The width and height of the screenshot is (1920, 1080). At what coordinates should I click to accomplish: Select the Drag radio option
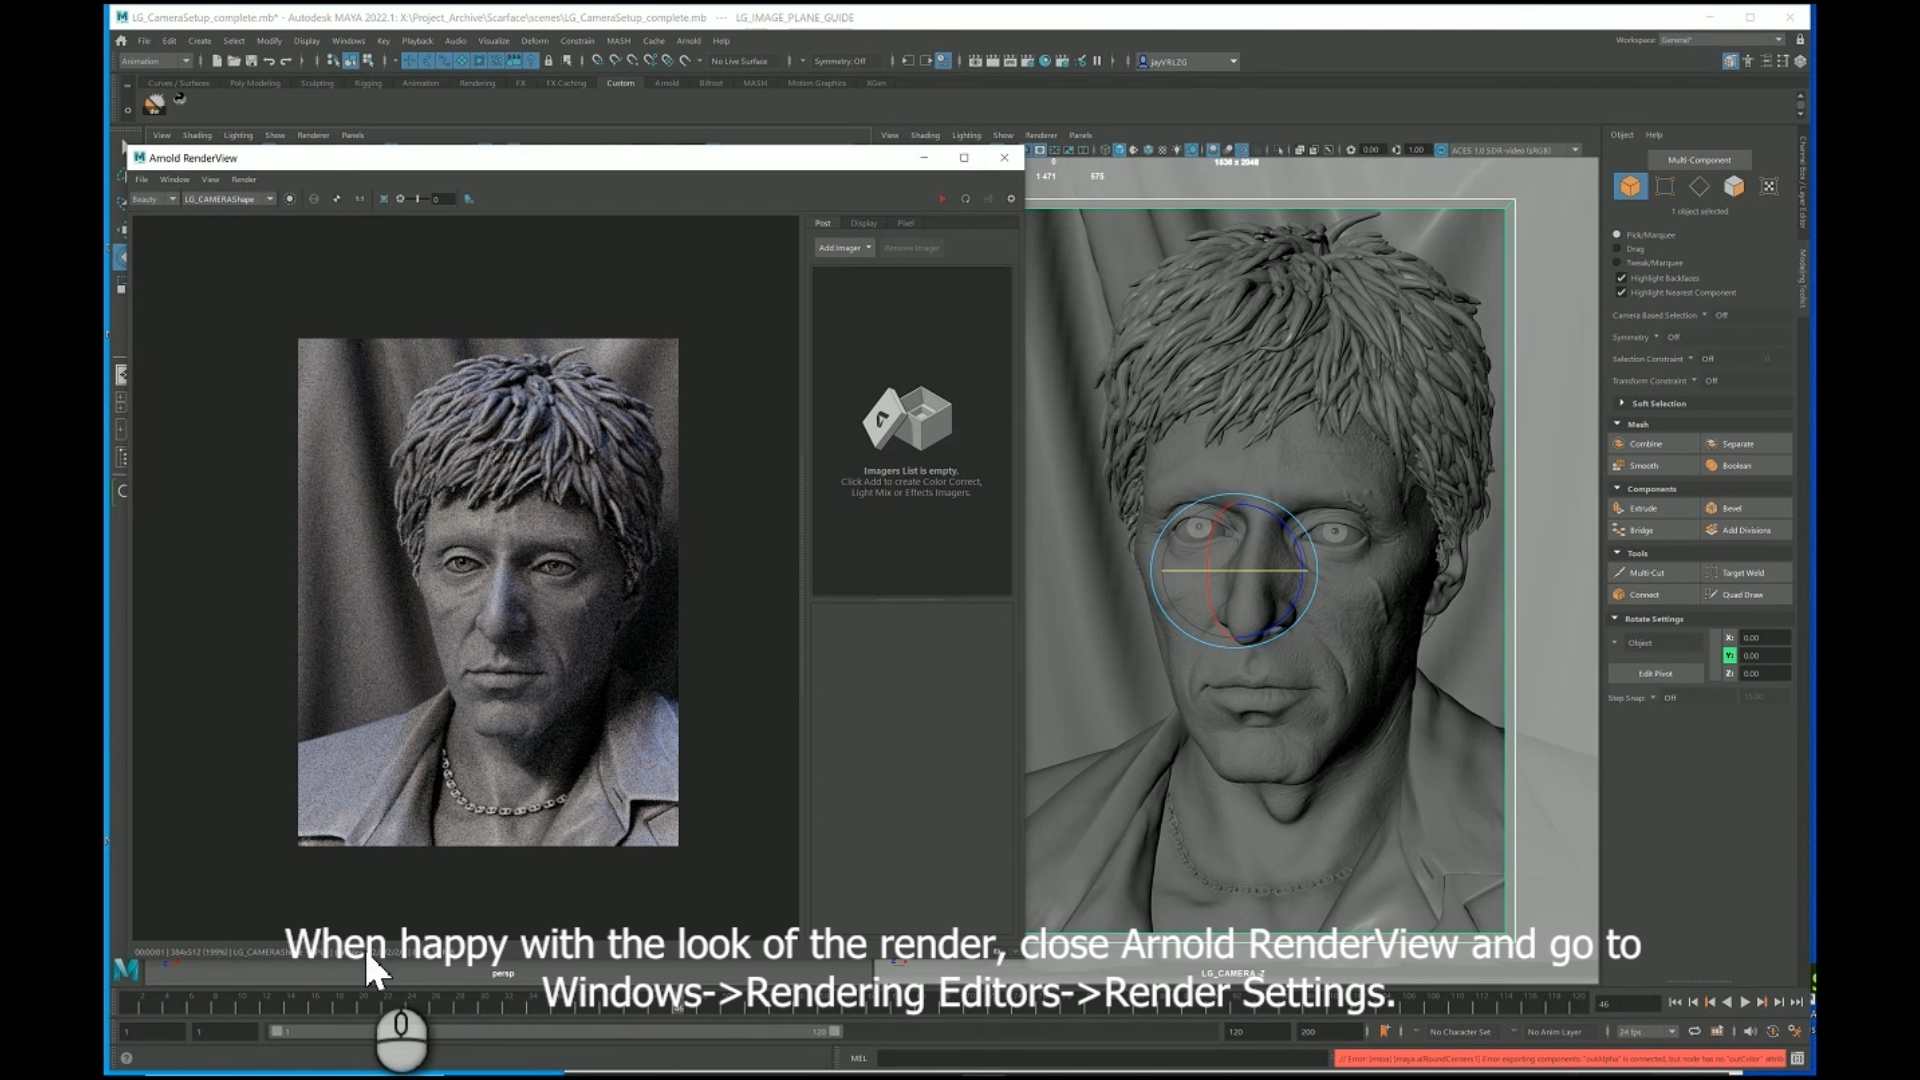tap(1617, 249)
